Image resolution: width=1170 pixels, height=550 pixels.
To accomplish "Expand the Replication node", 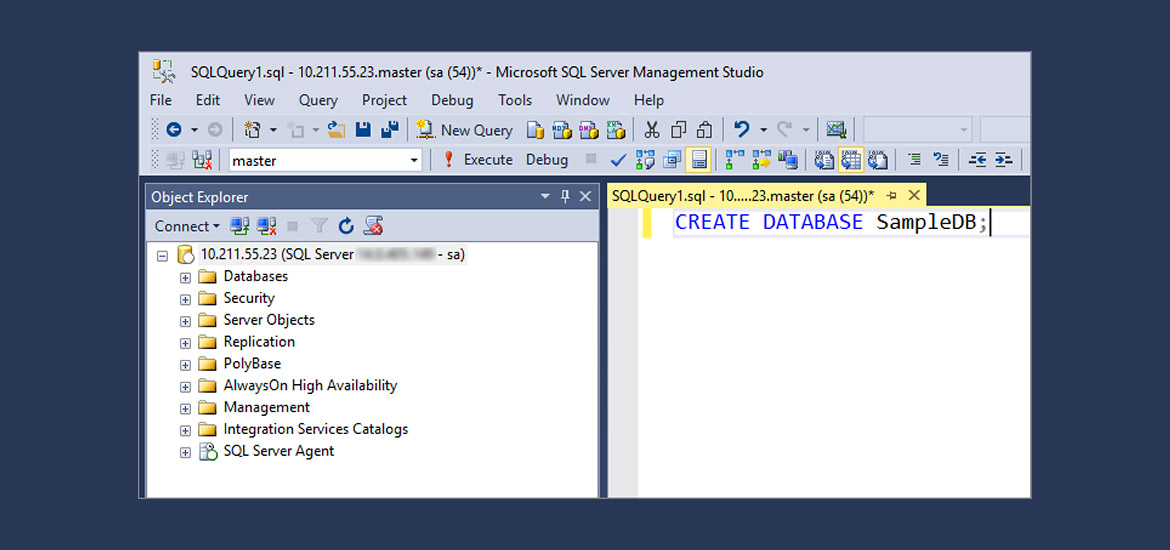I will point(186,343).
